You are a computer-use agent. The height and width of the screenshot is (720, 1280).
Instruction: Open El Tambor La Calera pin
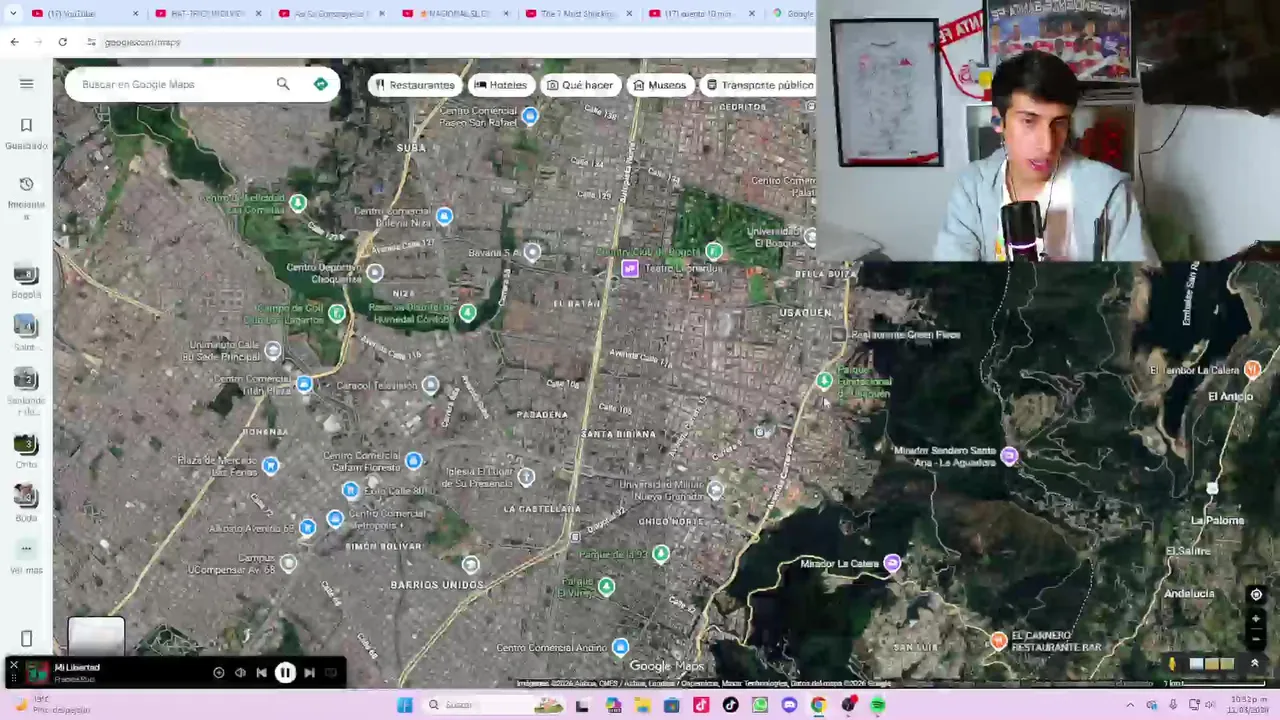point(1252,370)
